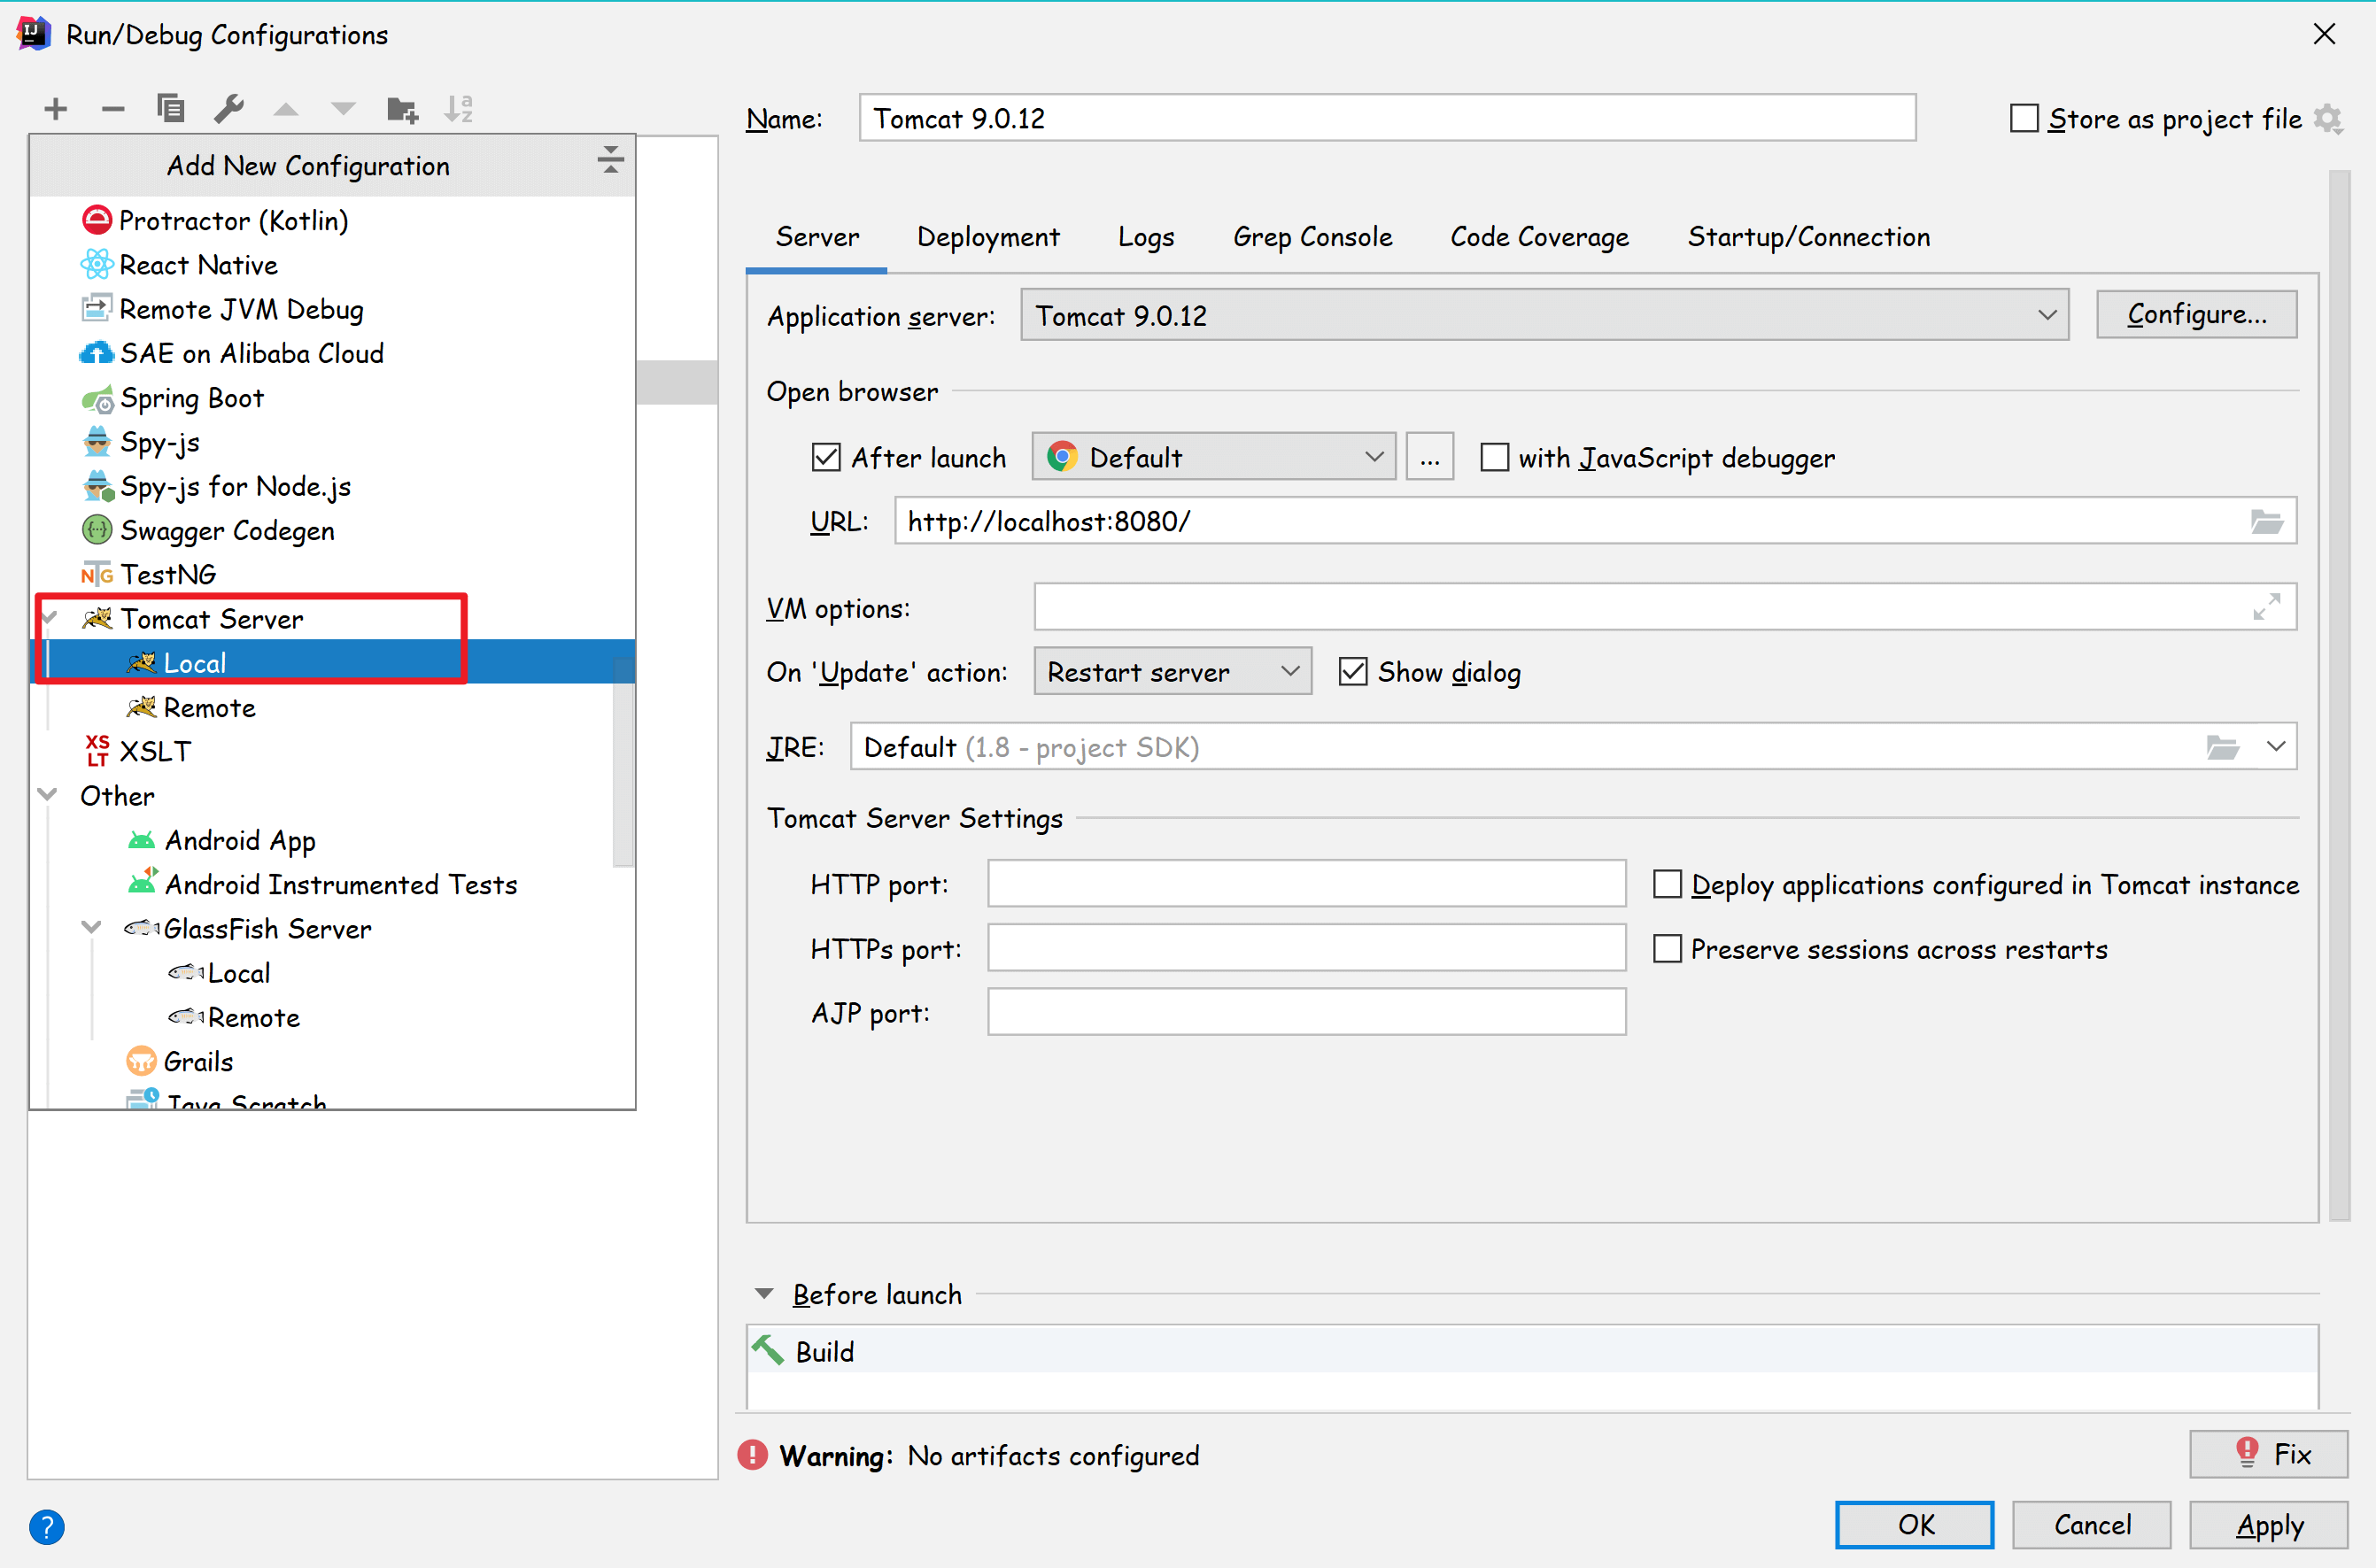Click the HTTP port input field
The image size is (2376, 1568).
point(1306,884)
